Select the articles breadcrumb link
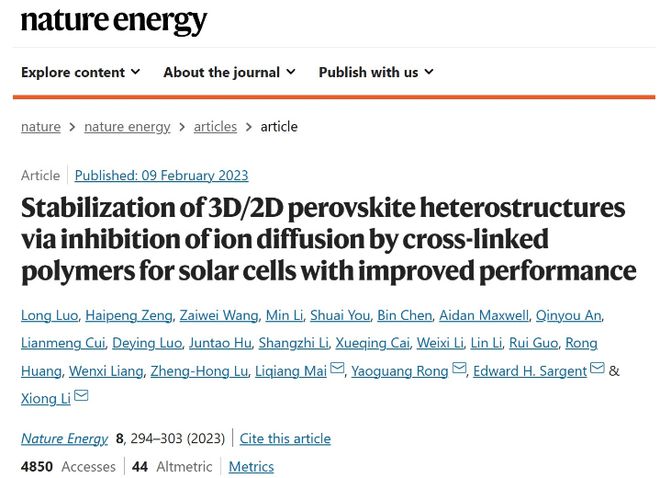Viewport: 660px width, 478px height. (215, 127)
